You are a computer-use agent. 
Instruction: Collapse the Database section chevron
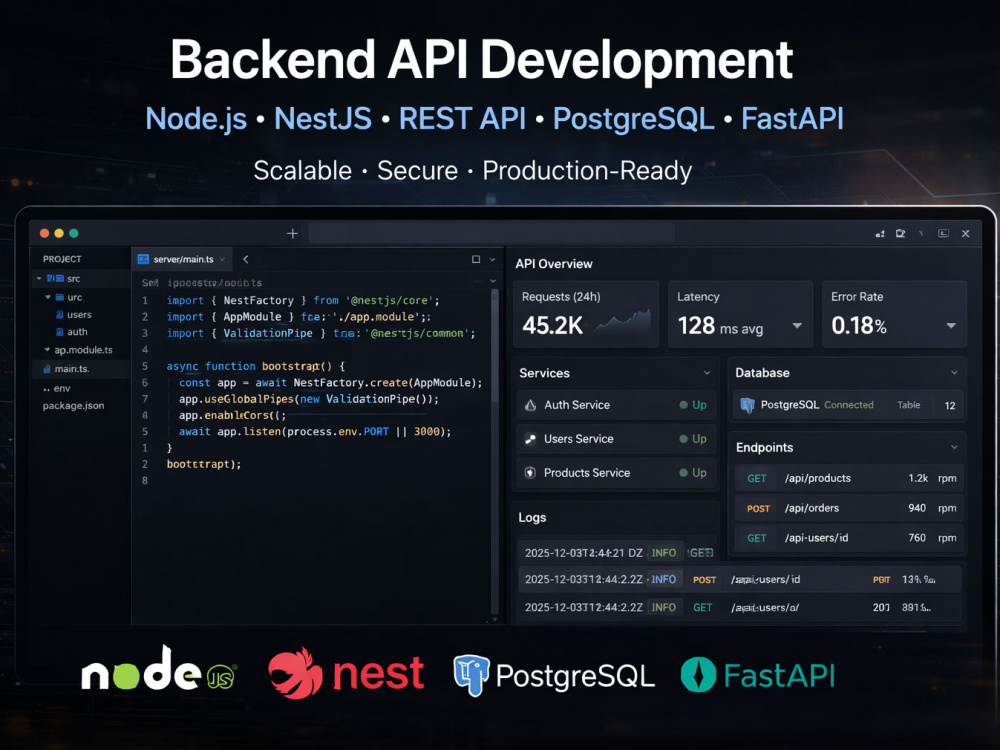pyautogui.click(x=954, y=373)
